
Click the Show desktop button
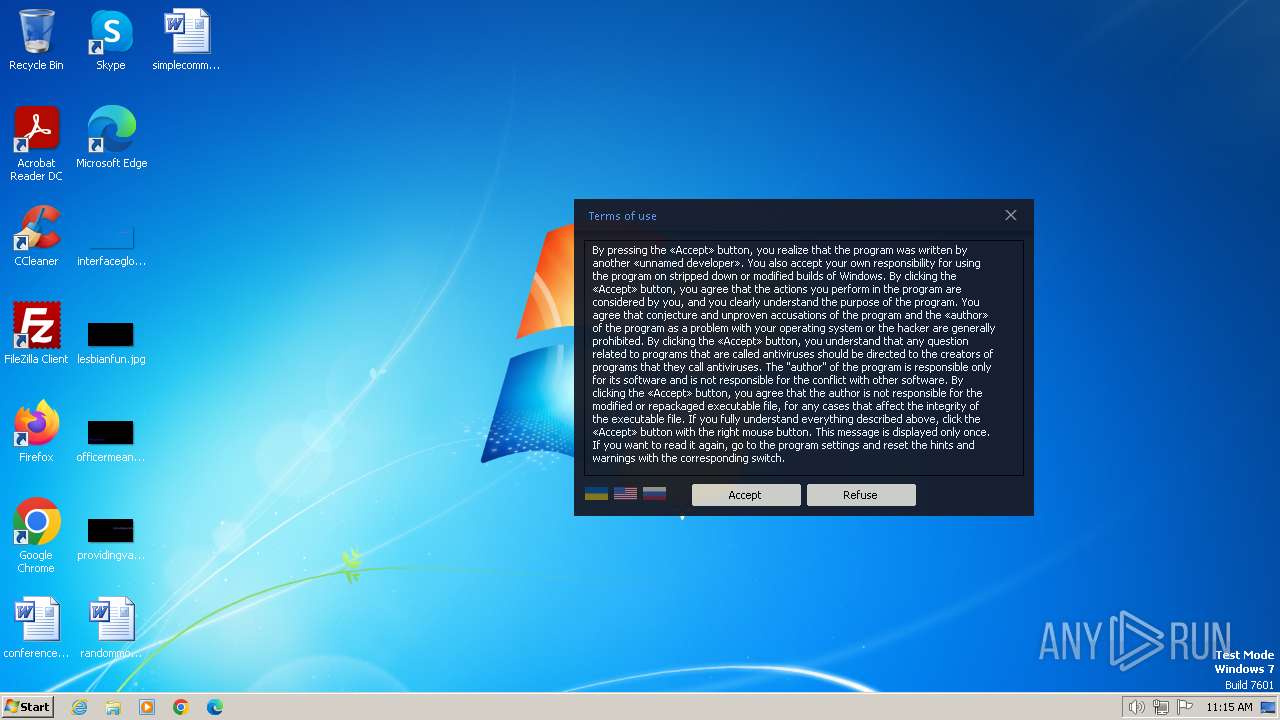click(x=1268, y=707)
